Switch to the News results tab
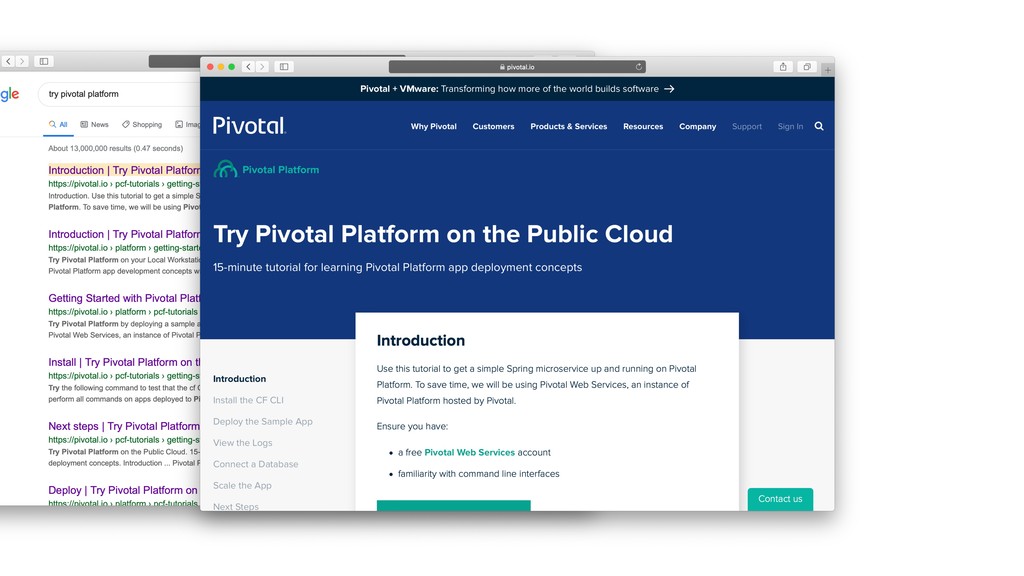1024x576 pixels. tap(94, 125)
